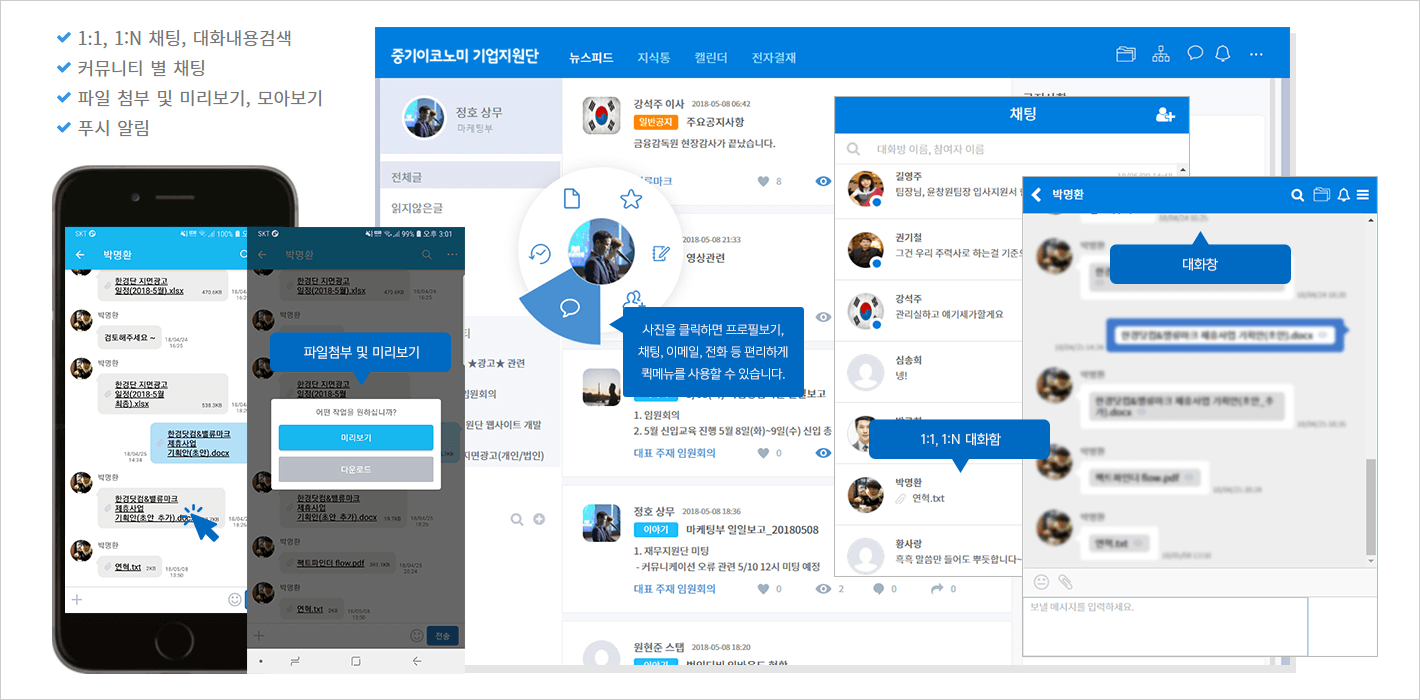The image size is (1420, 700).
Task: Open the folder icon in the top navigation bar
Action: [1126, 54]
